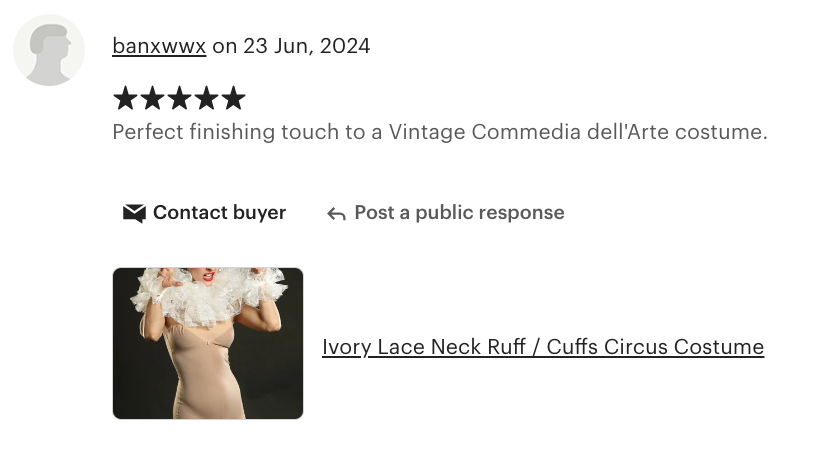The width and height of the screenshot is (818, 460).
Task: Click the fifth rating star
Action: click(x=234, y=98)
